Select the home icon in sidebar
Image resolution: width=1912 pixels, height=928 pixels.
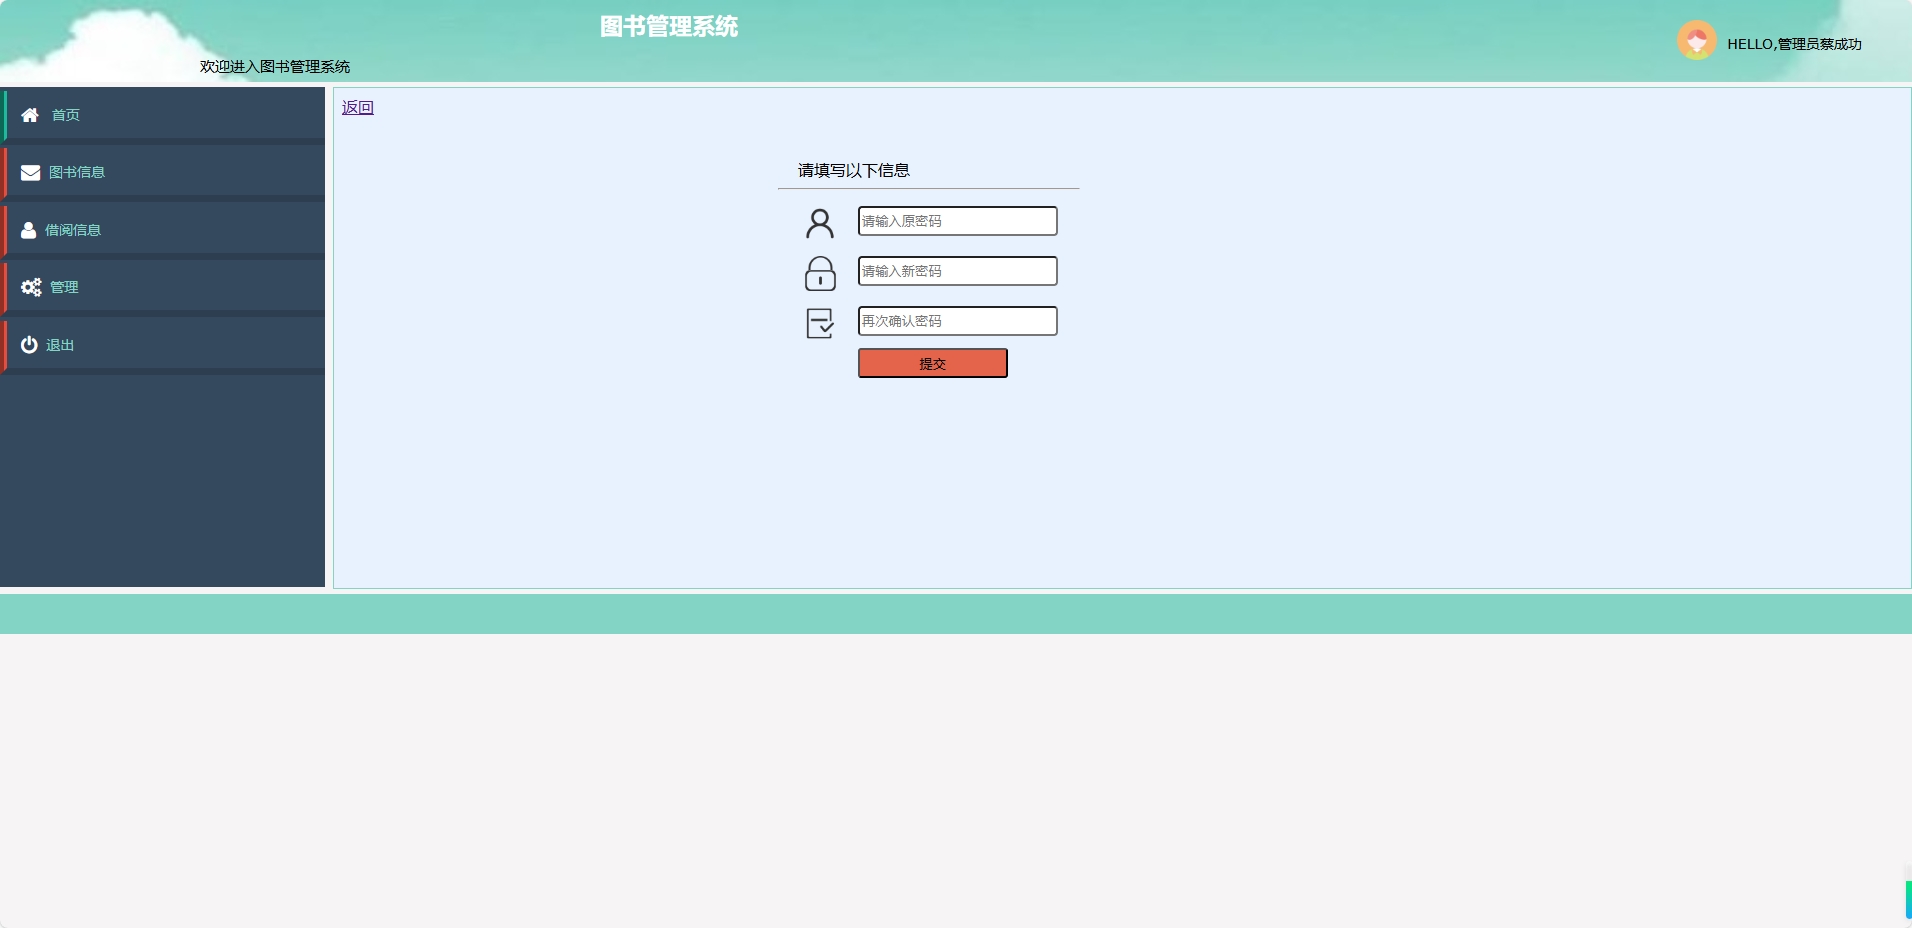[29, 115]
